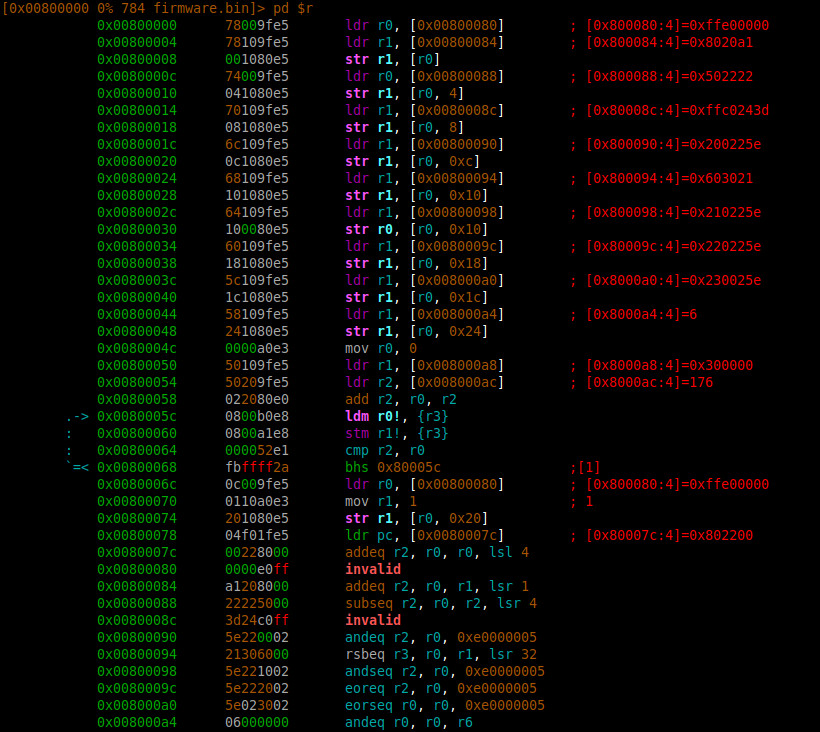Click comment '[0x800090:4]=0x200225e'
This screenshot has height=732, width=820.
pos(674,144)
